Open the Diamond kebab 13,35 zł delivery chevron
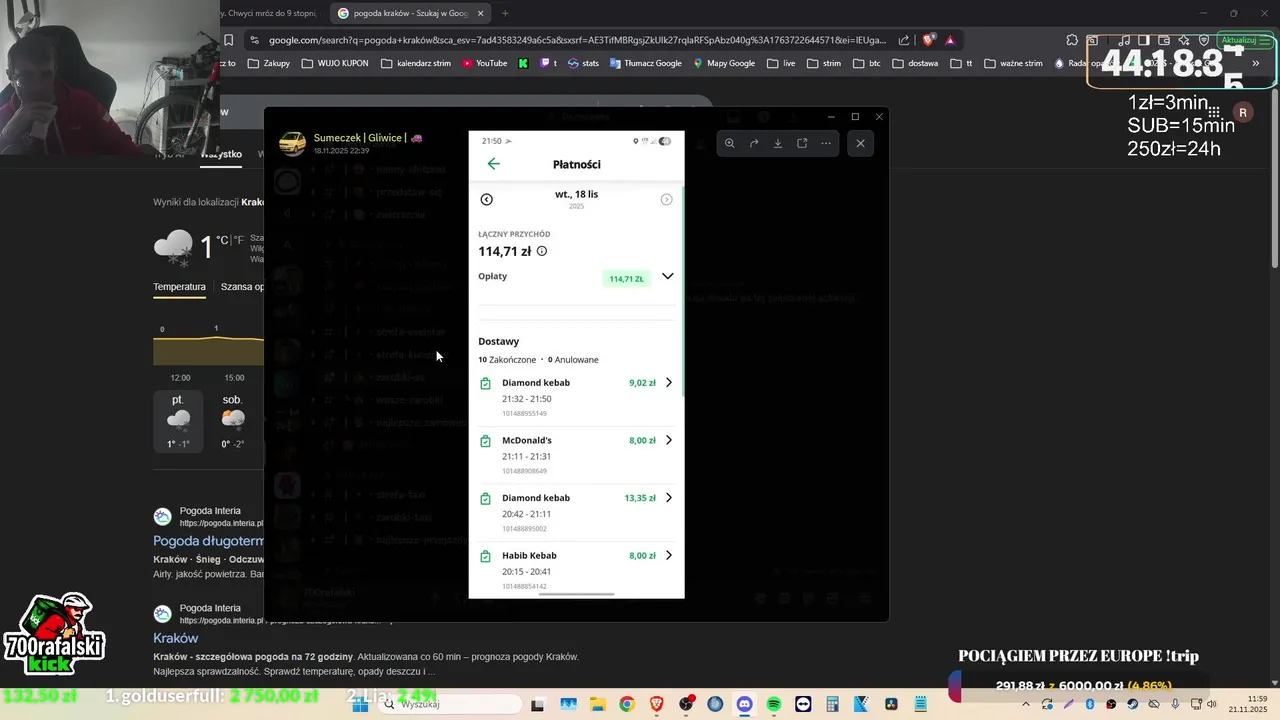This screenshot has height=720, width=1280. pos(669,498)
